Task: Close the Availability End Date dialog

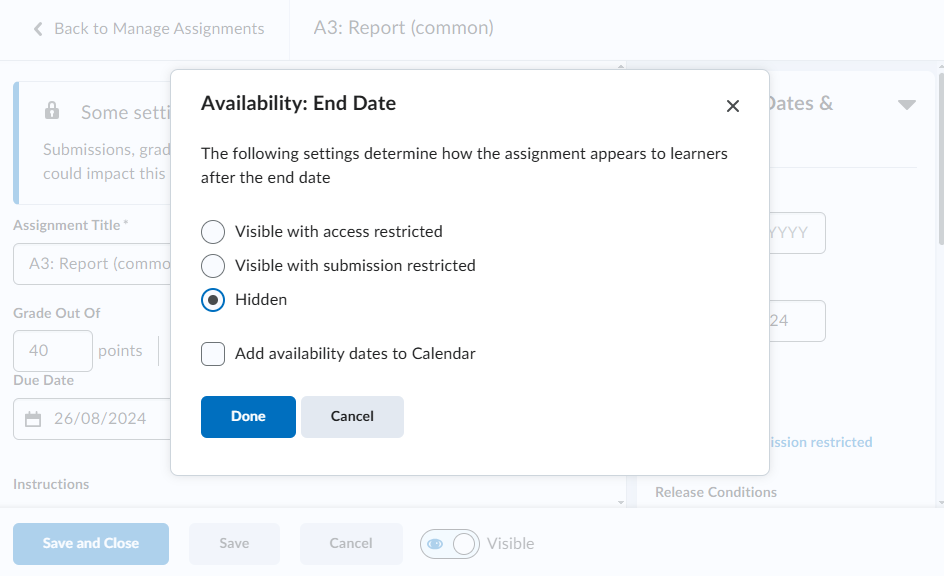Action: [732, 106]
